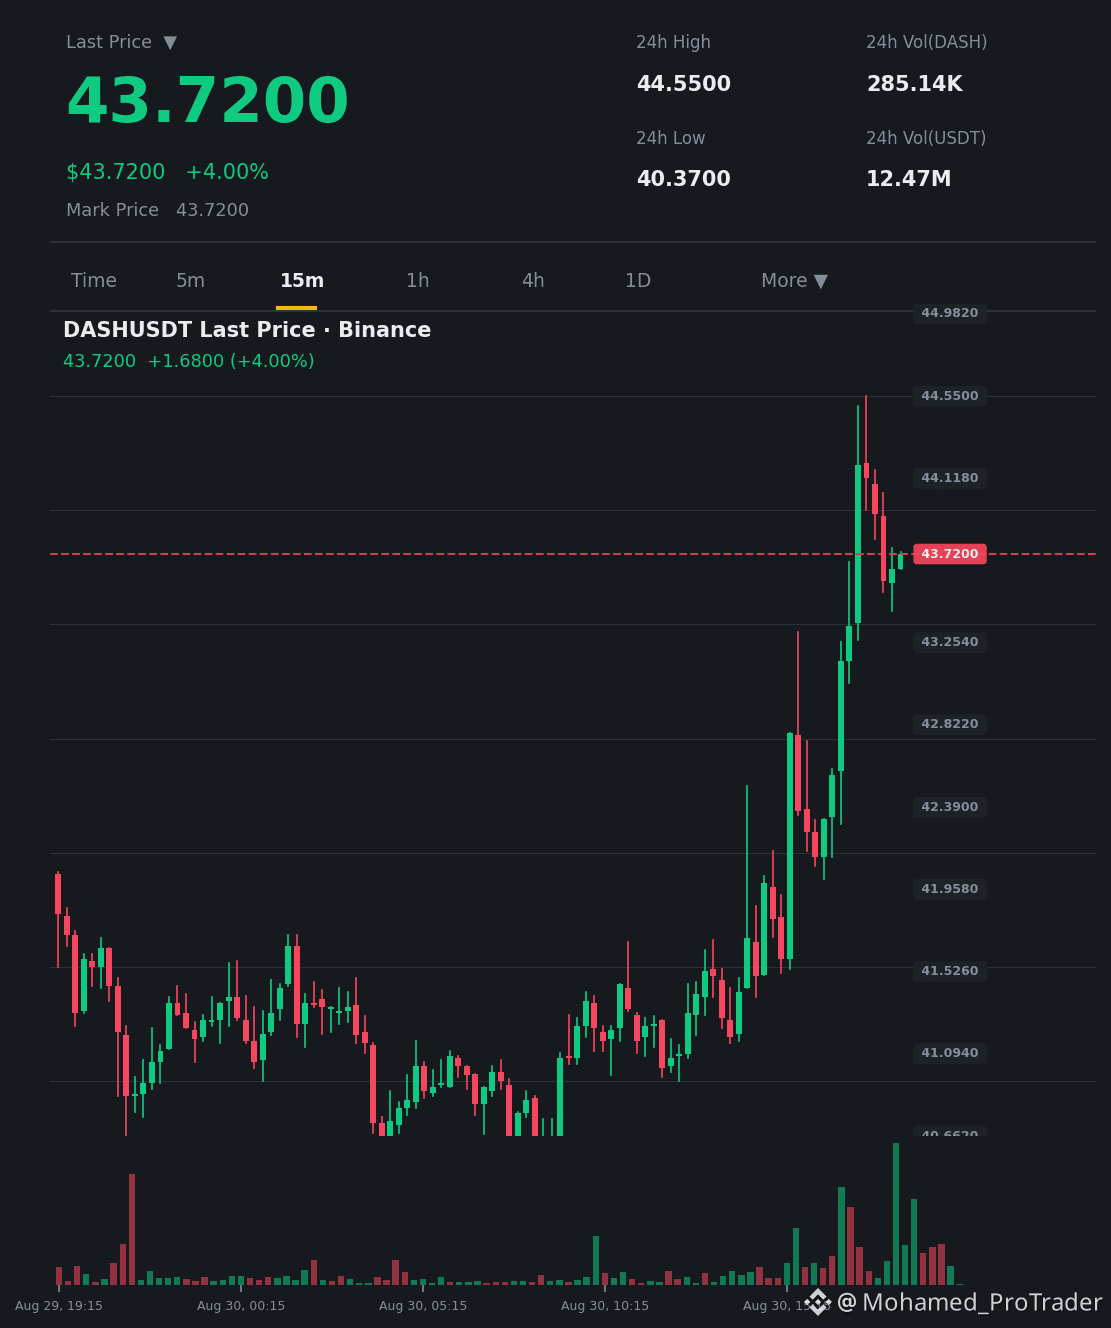Click the +4.00% change next to $43.7200

click(x=227, y=172)
